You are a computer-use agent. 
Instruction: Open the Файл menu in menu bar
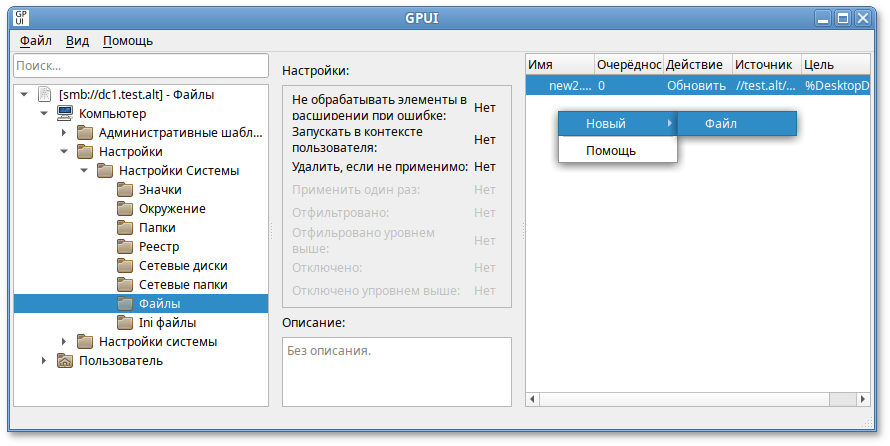36,41
